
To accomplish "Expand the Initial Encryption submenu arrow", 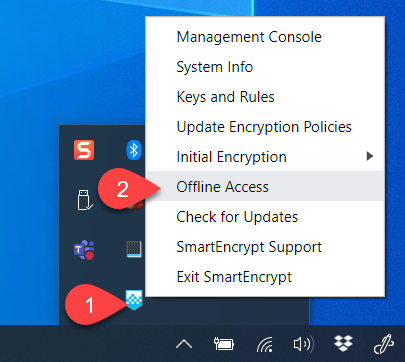I will tap(369, 156).
